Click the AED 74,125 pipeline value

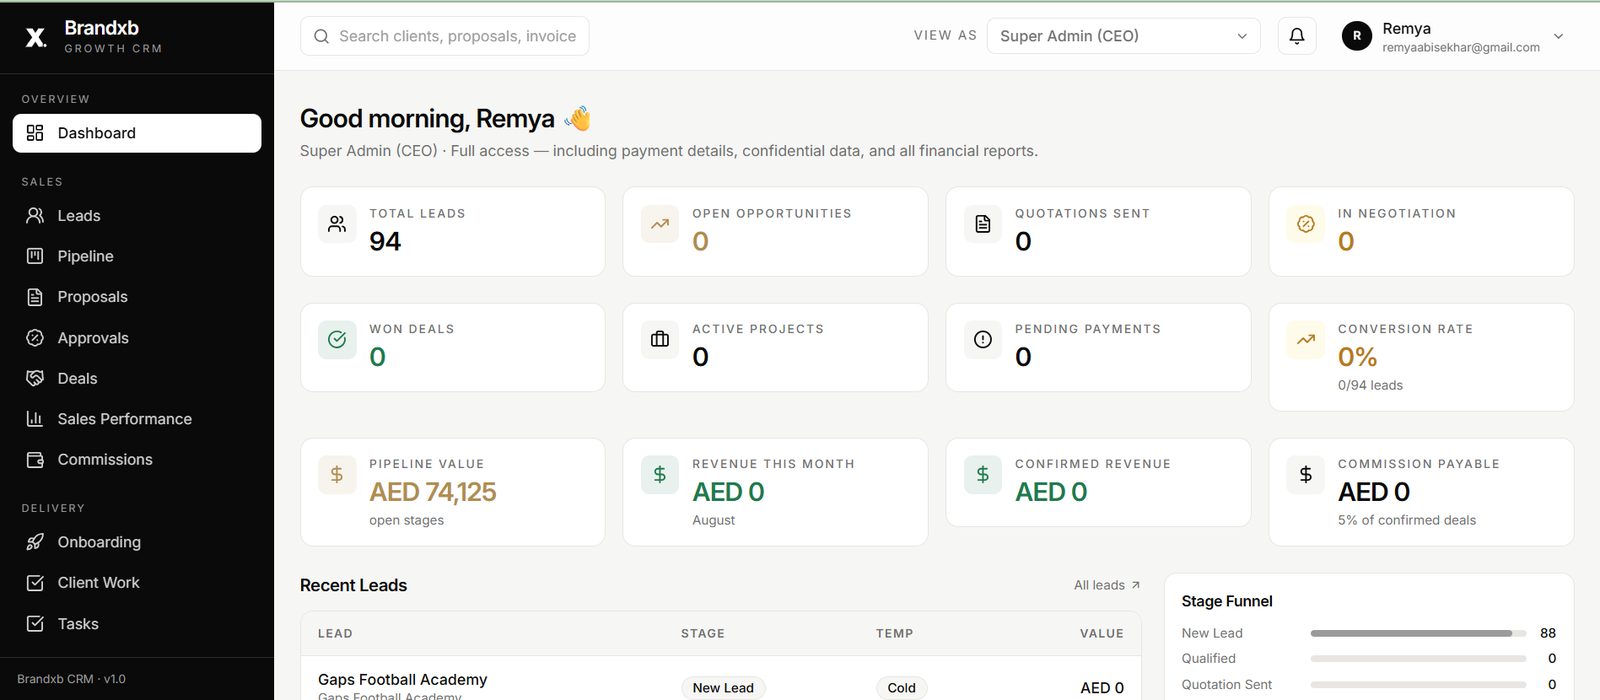point(433,492)
